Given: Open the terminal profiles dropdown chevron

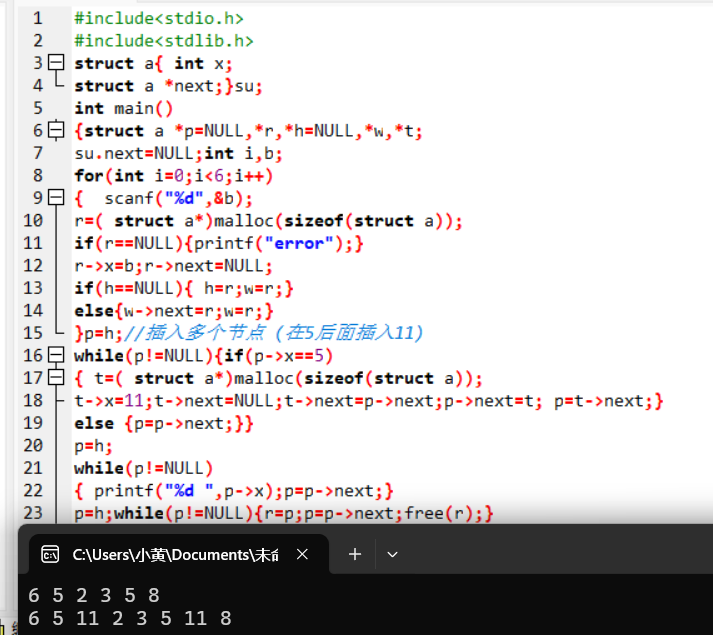Looking at the screenshot, I should [392, 554].
